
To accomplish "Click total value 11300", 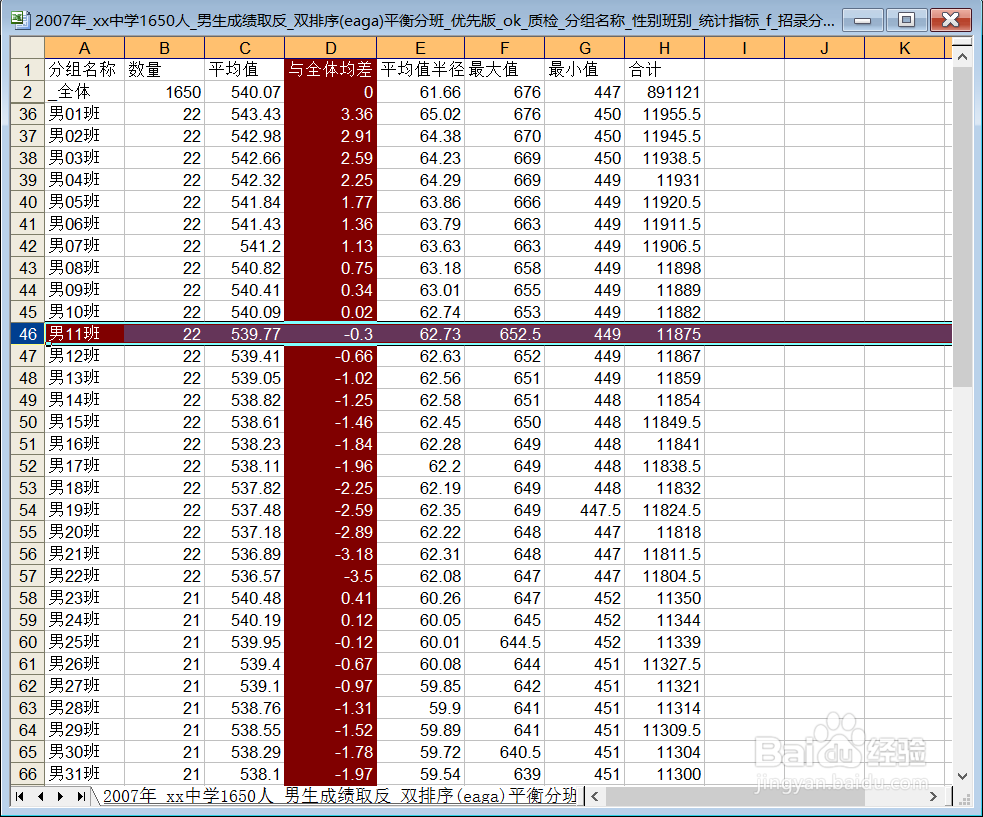I will [x=665, y=774].
